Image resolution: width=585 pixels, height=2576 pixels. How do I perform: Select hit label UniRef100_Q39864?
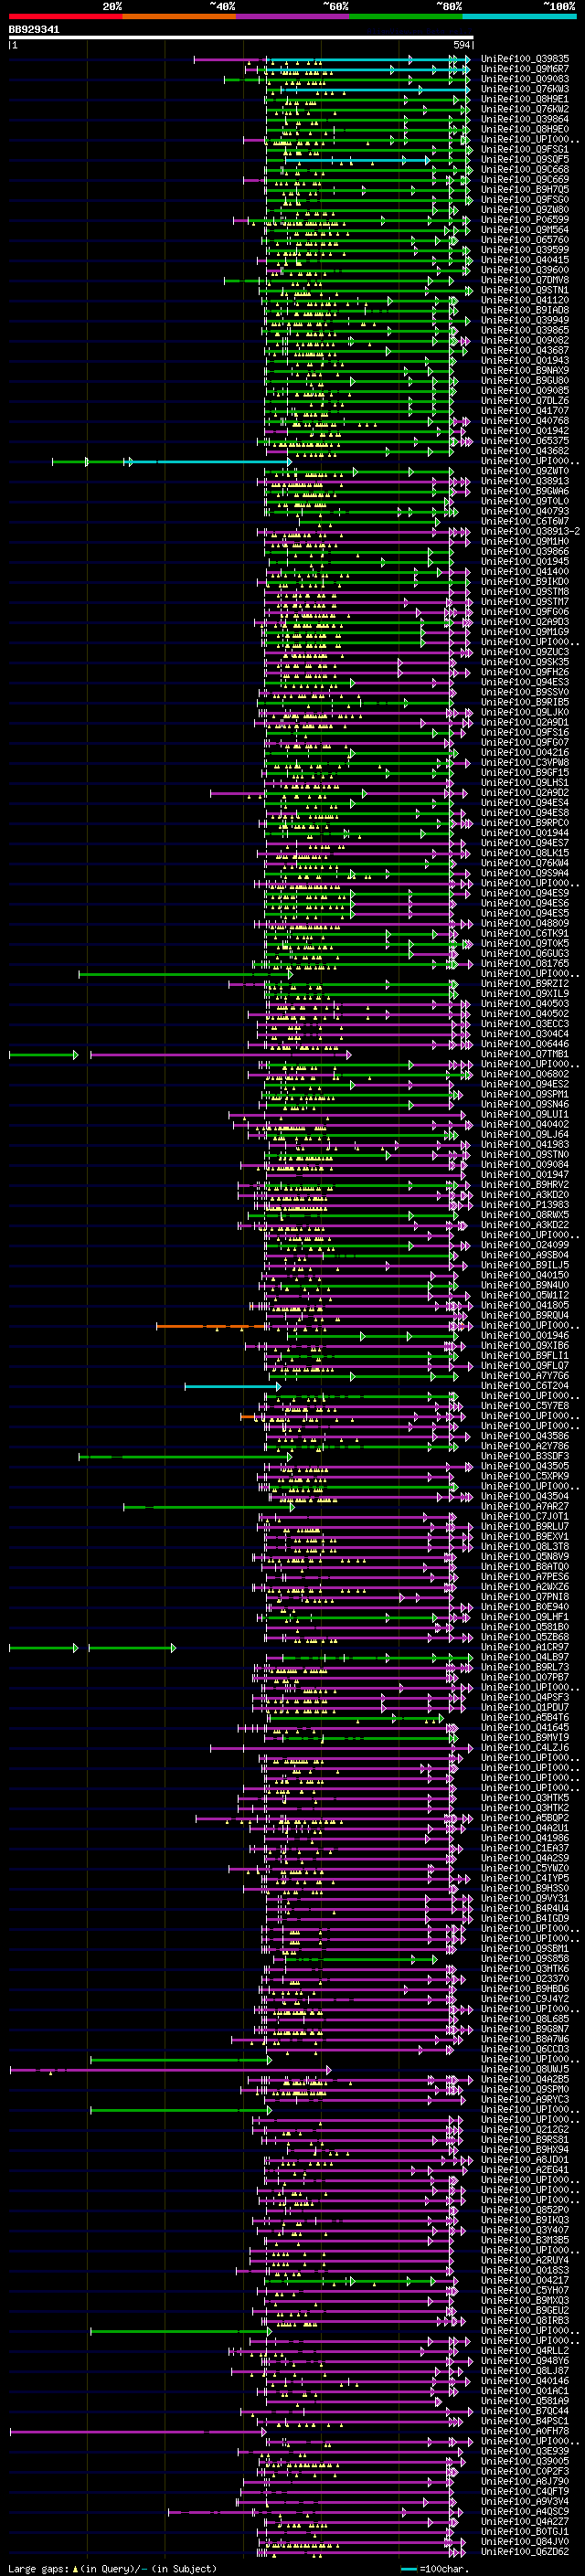[525, 119]
